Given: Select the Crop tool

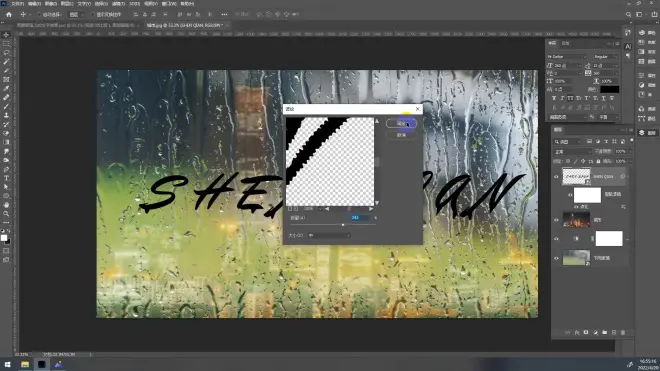Looking at the screenshot, I should coord(6,71).
